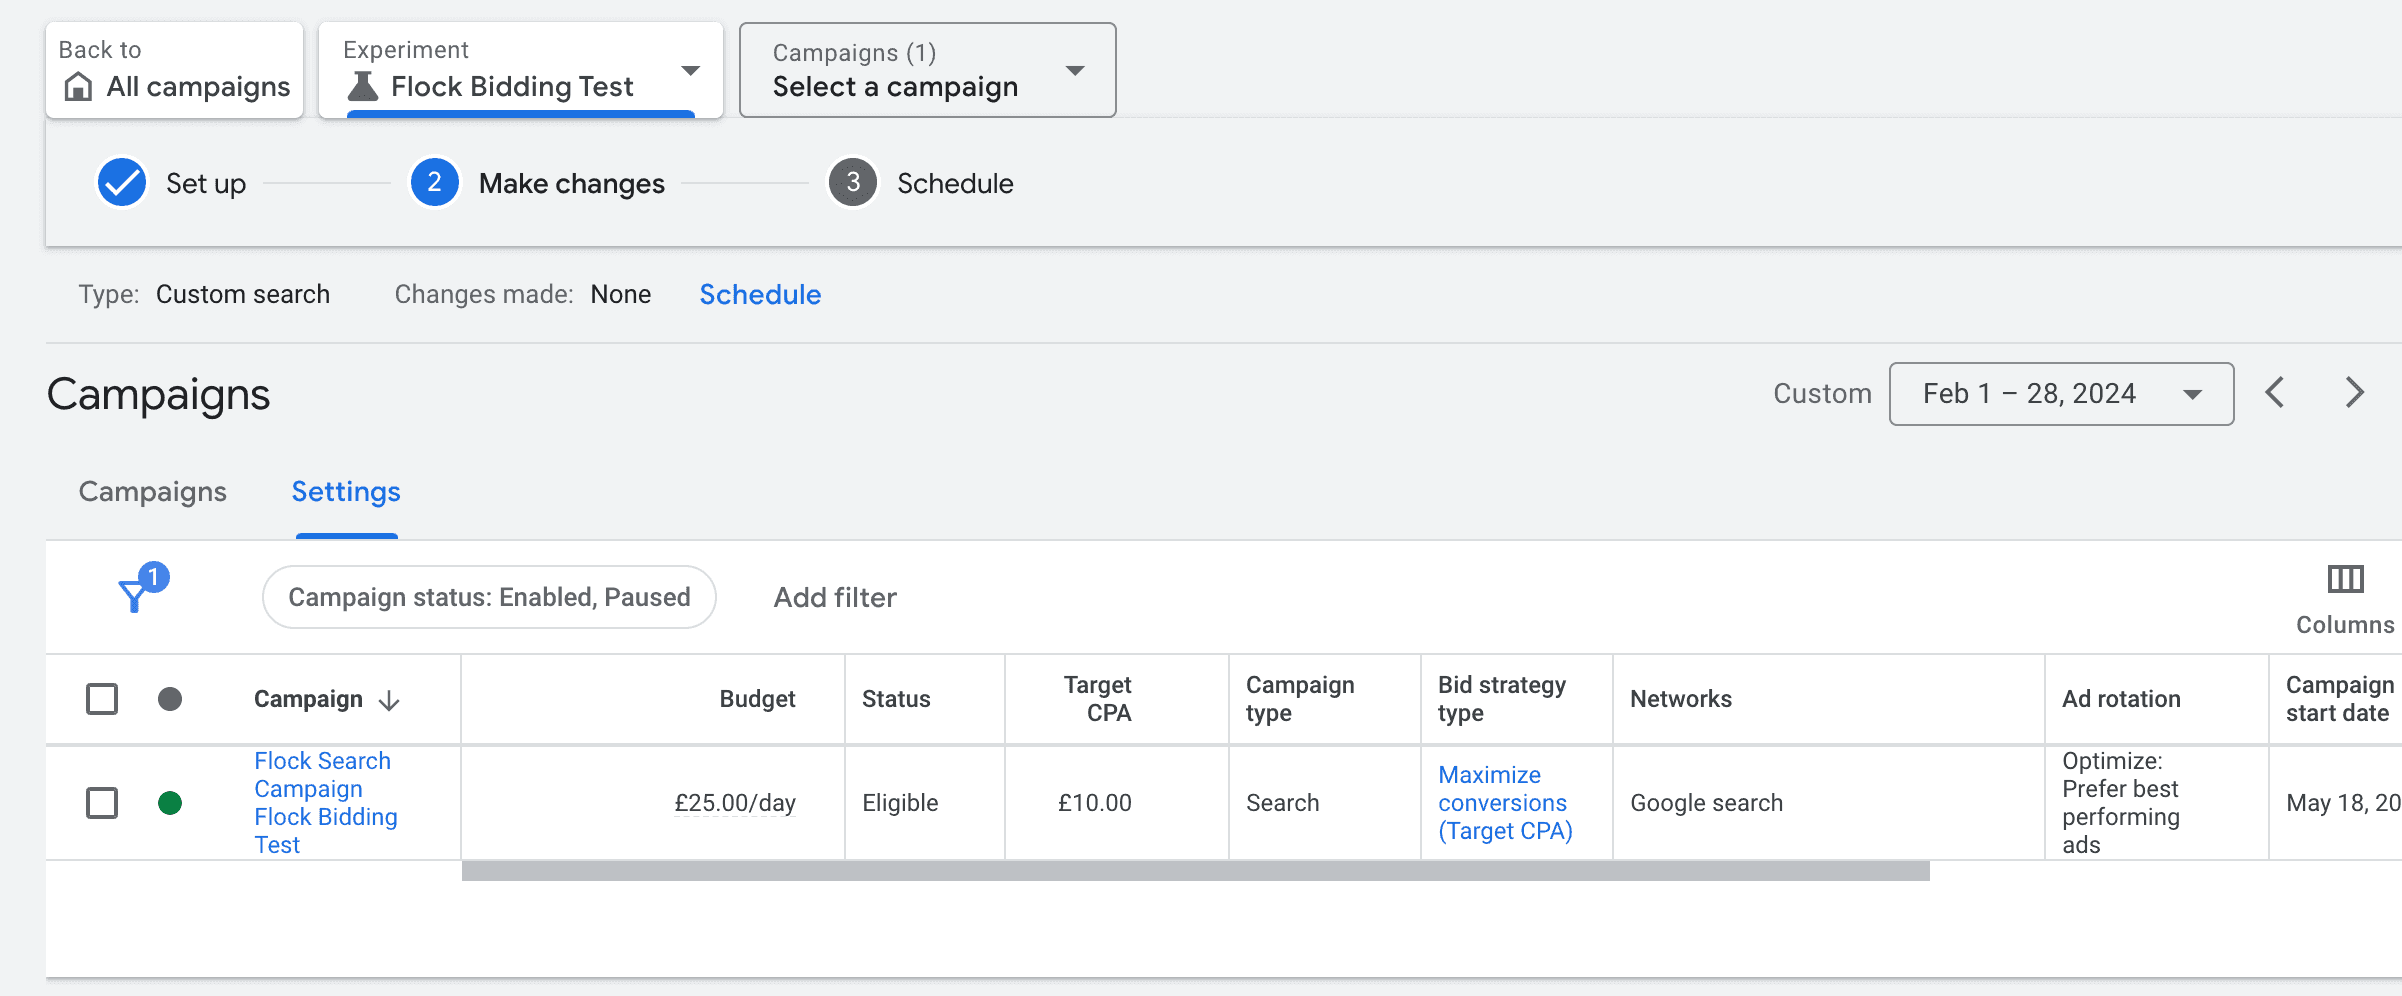Viewport: 2402px width, 996px height.
Task: Select step 2 Make changes circle
Action: coord(433,183)
